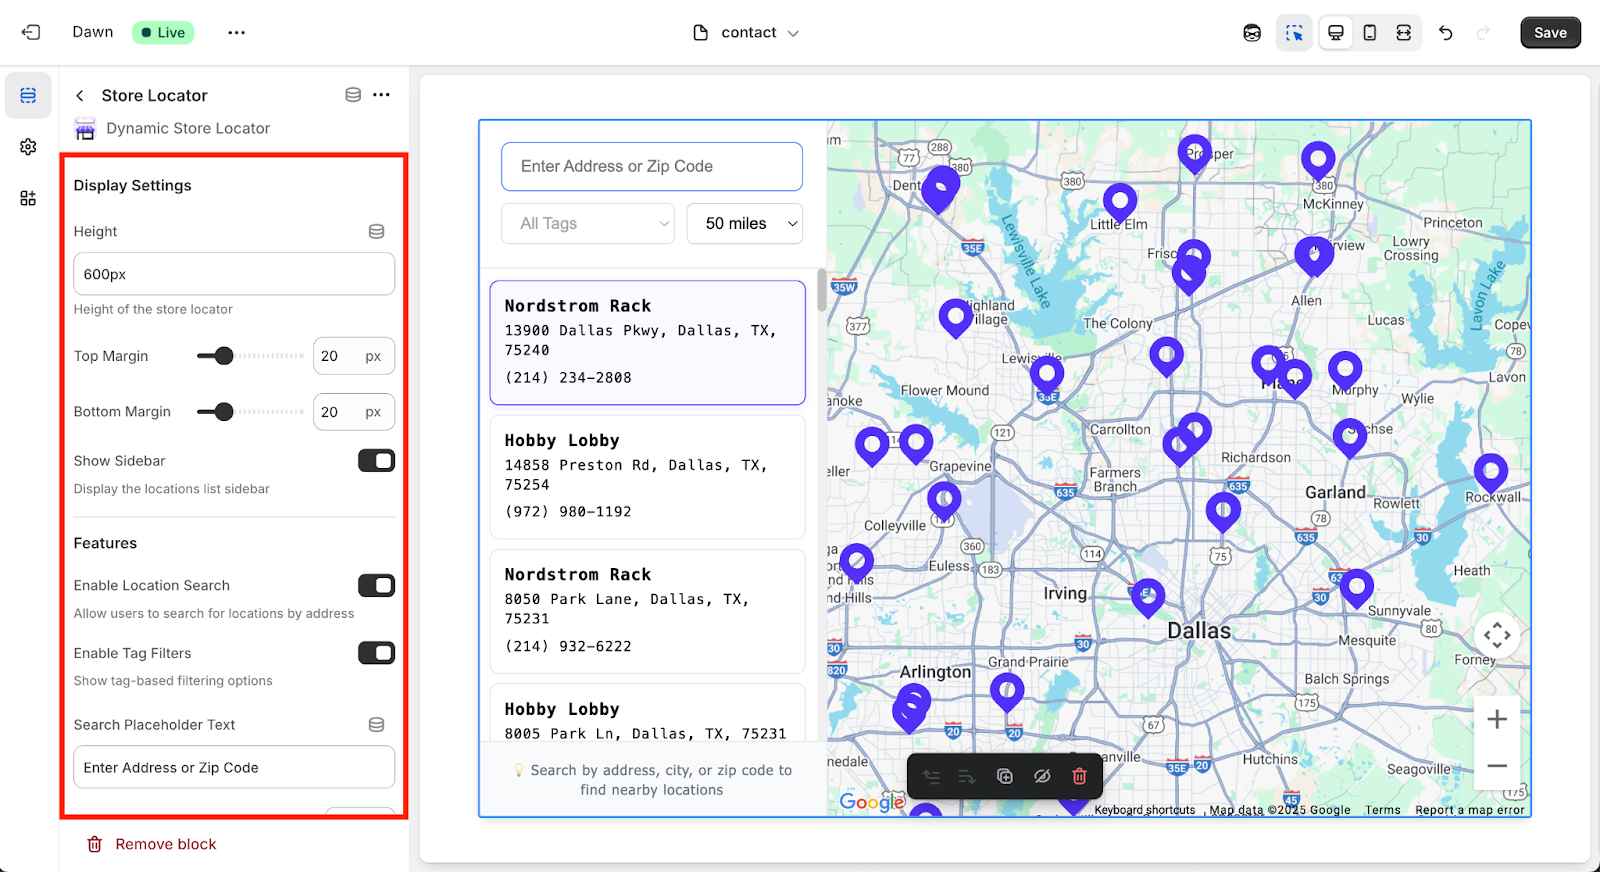Screen dimensions: 1600x872
Task: Click the exit editor icon
Action: 31,32
